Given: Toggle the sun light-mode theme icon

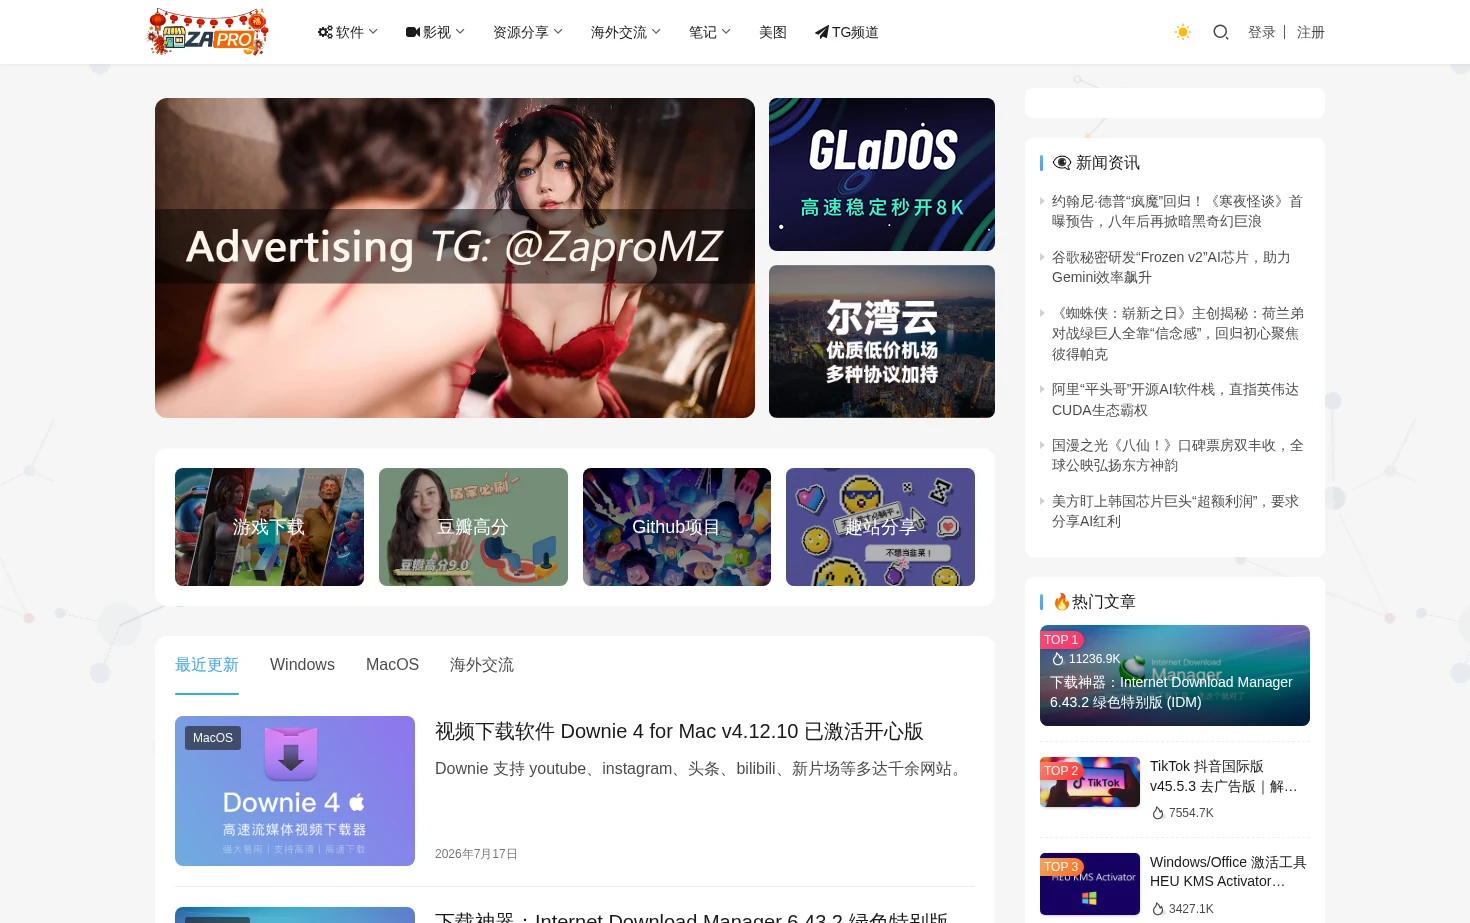Looking at the screenshot, I should pos(1183,32).
